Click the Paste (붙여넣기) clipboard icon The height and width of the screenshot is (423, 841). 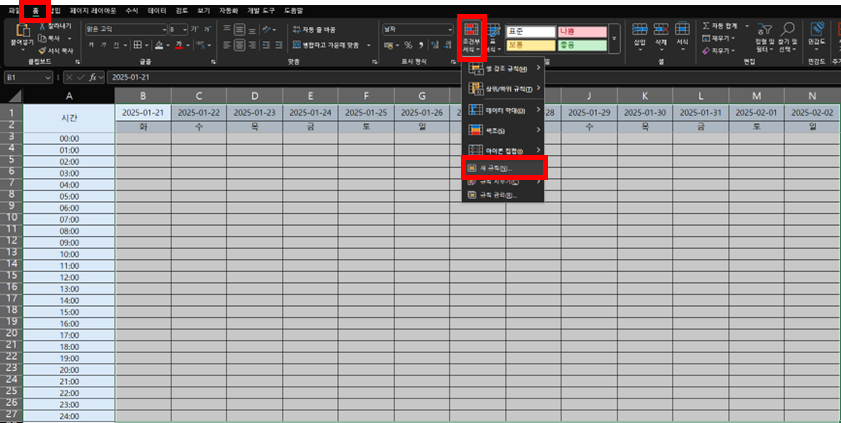pos(23,31)
